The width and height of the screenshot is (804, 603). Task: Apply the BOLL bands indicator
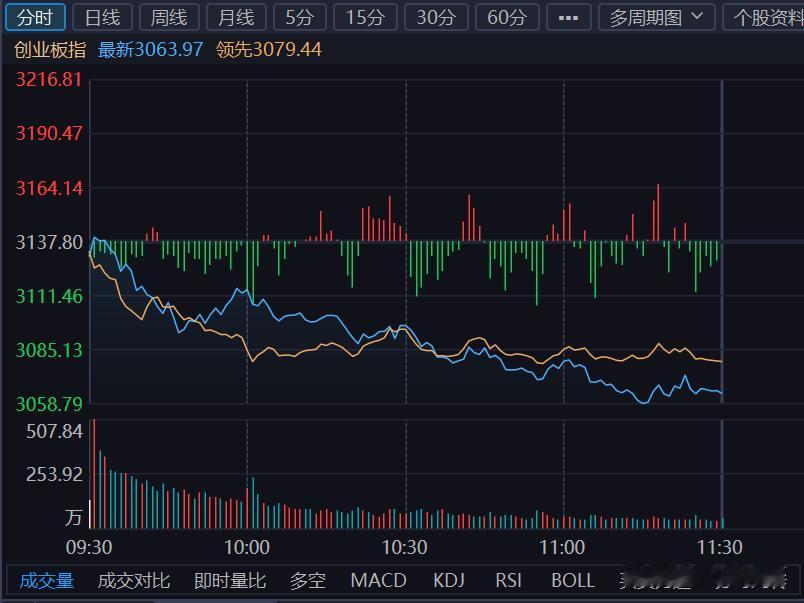point(573,580)
